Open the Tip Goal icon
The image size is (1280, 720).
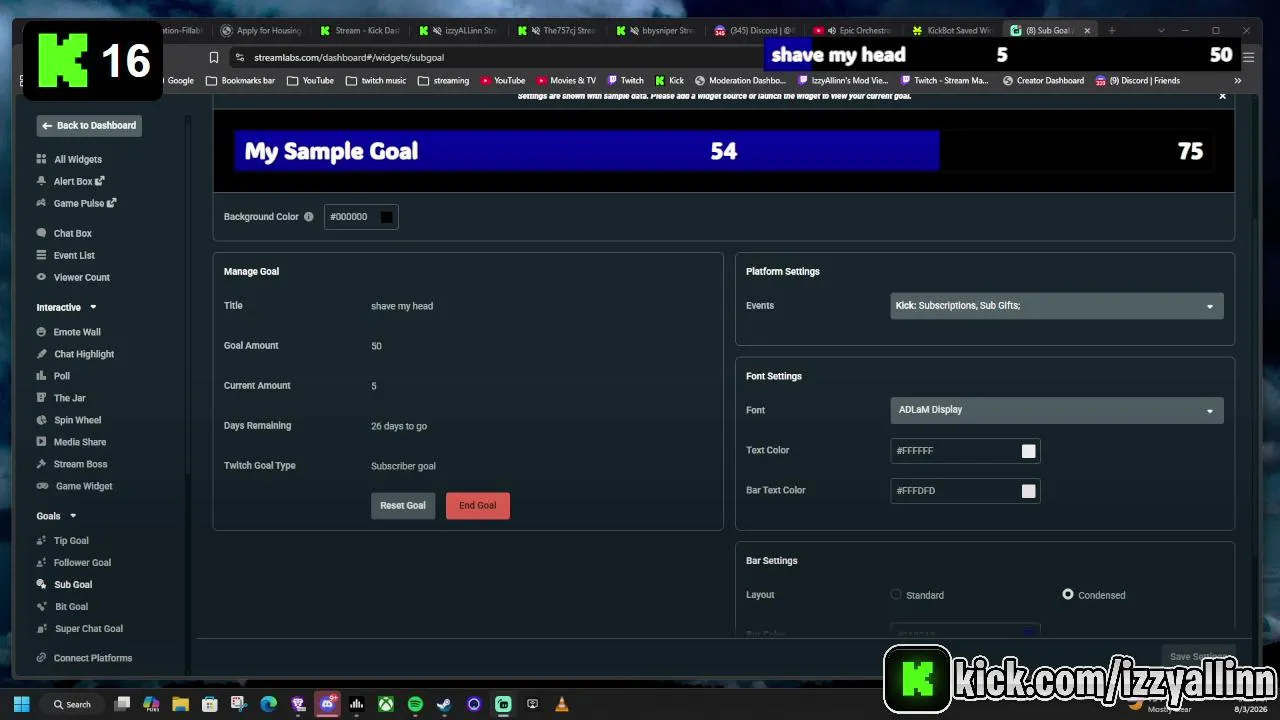(x=41, y=541)
